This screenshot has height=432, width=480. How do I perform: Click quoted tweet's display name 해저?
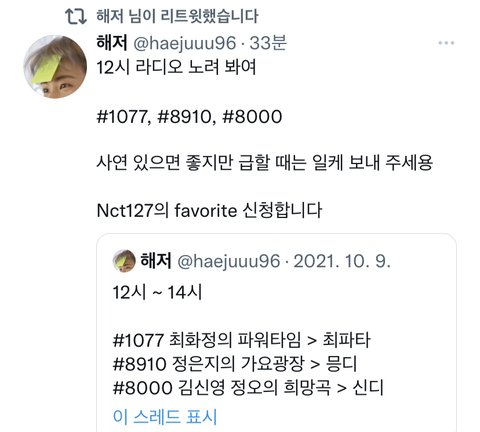point(156,260)
